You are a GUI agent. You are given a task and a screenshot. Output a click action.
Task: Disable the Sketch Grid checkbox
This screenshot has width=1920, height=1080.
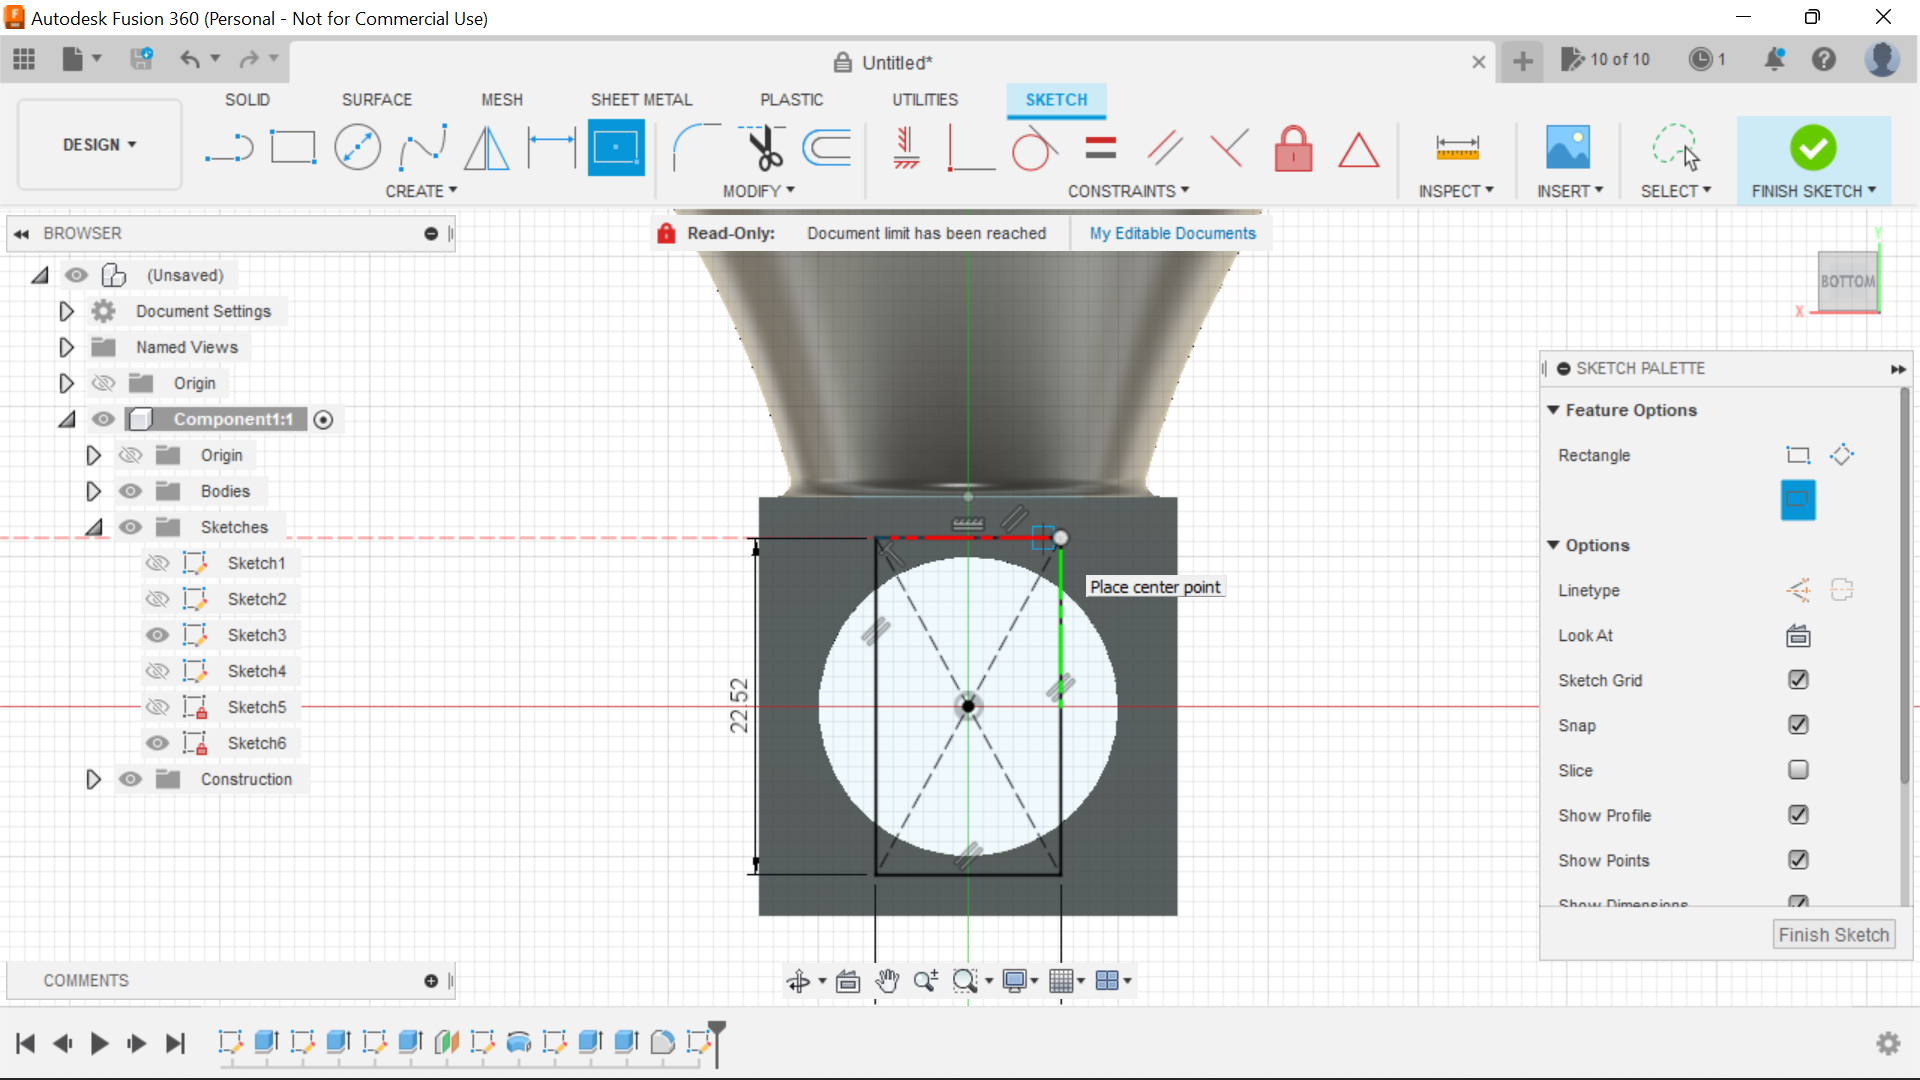[x=1798, y=680]
